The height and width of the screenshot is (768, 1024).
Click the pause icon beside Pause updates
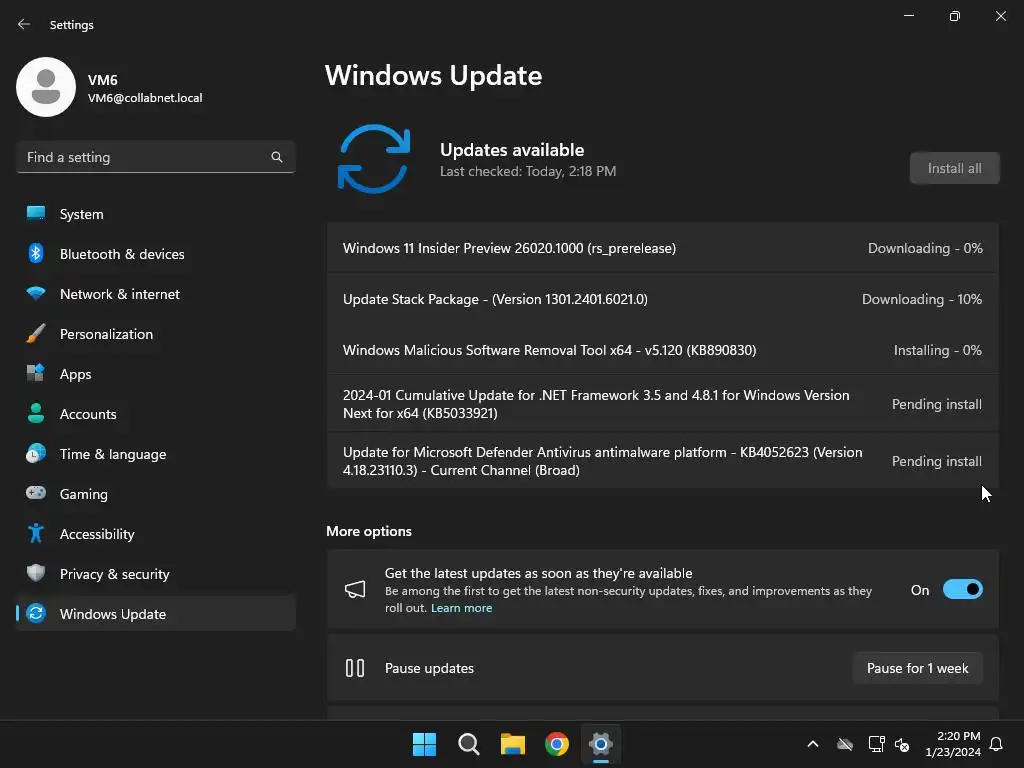pyautogui.click(x=355, y=668)
